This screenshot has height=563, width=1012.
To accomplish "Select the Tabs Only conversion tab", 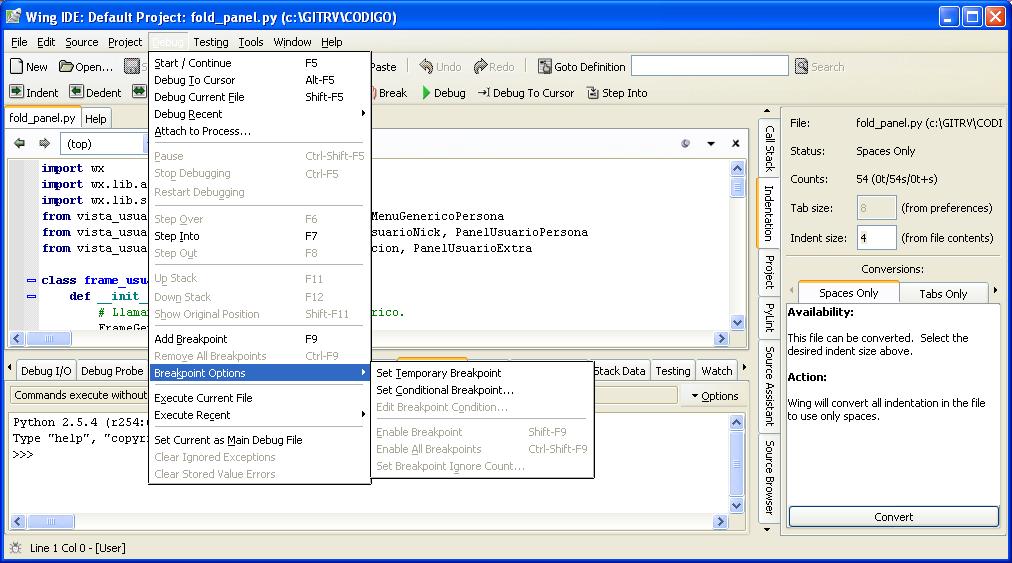I will (943, 294).
